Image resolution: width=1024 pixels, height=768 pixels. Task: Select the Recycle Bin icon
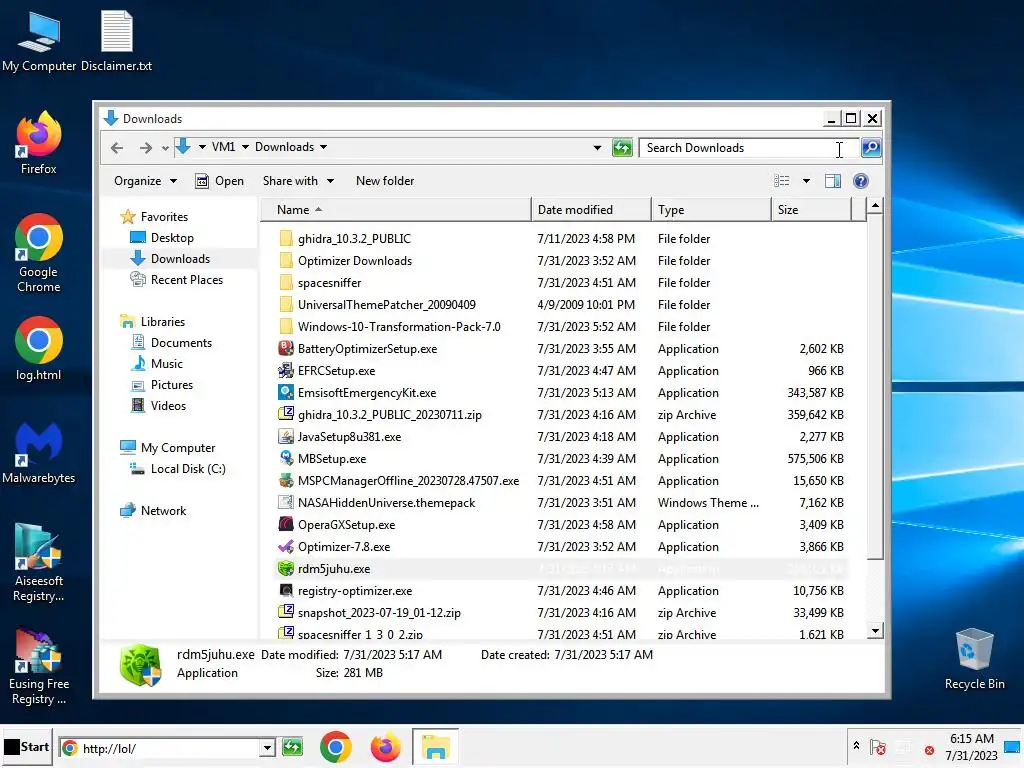coord(974,659)
